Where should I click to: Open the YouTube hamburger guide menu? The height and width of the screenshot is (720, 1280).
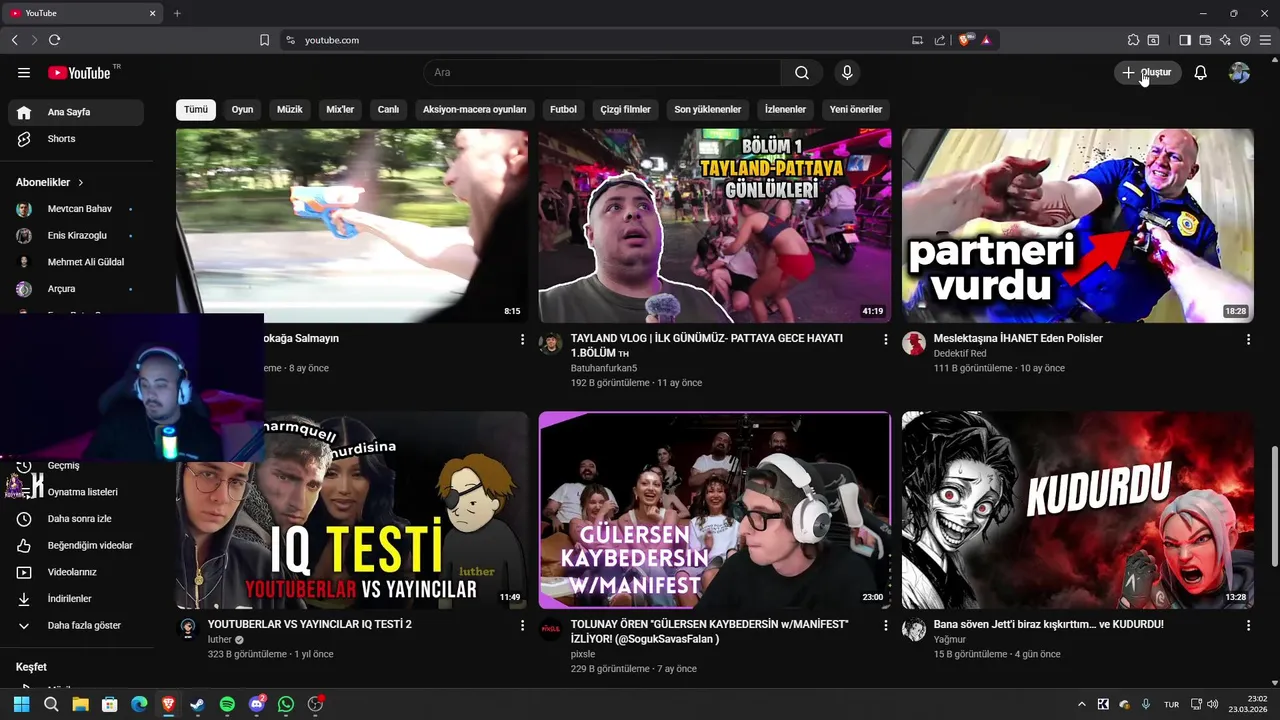(x=24, y=72)
